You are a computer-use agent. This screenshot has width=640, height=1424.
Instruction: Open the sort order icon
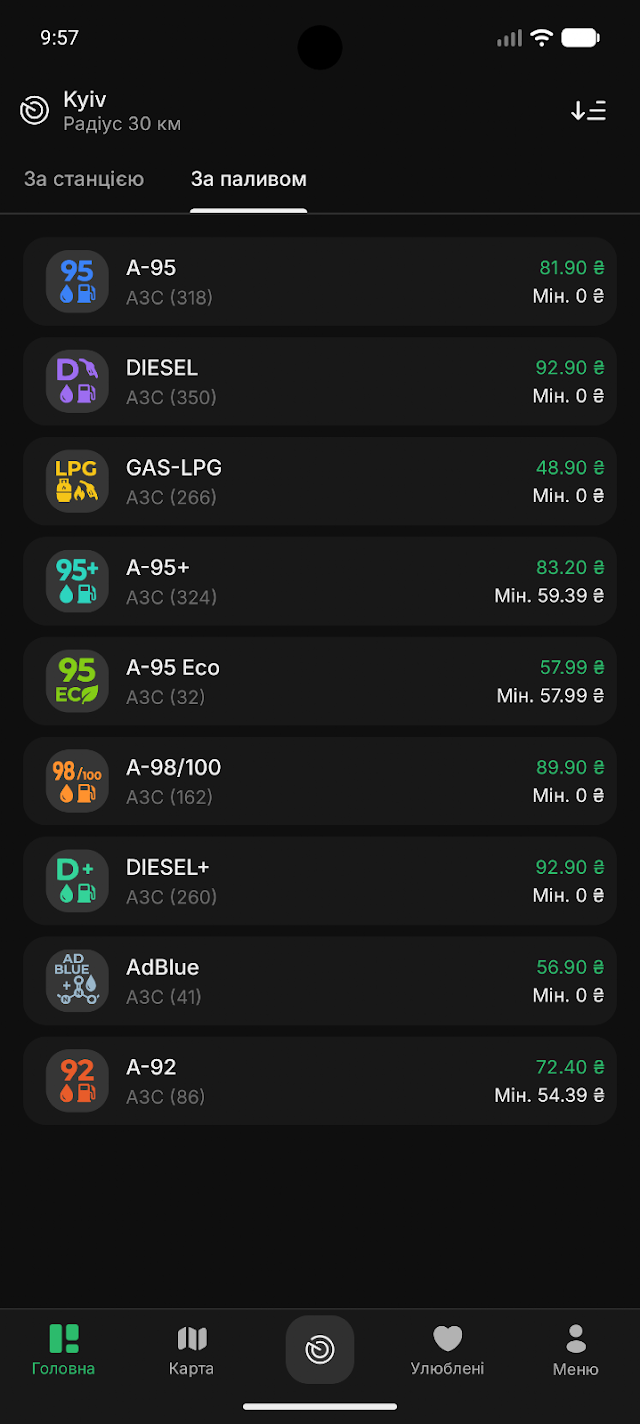[x=588, y=110]
